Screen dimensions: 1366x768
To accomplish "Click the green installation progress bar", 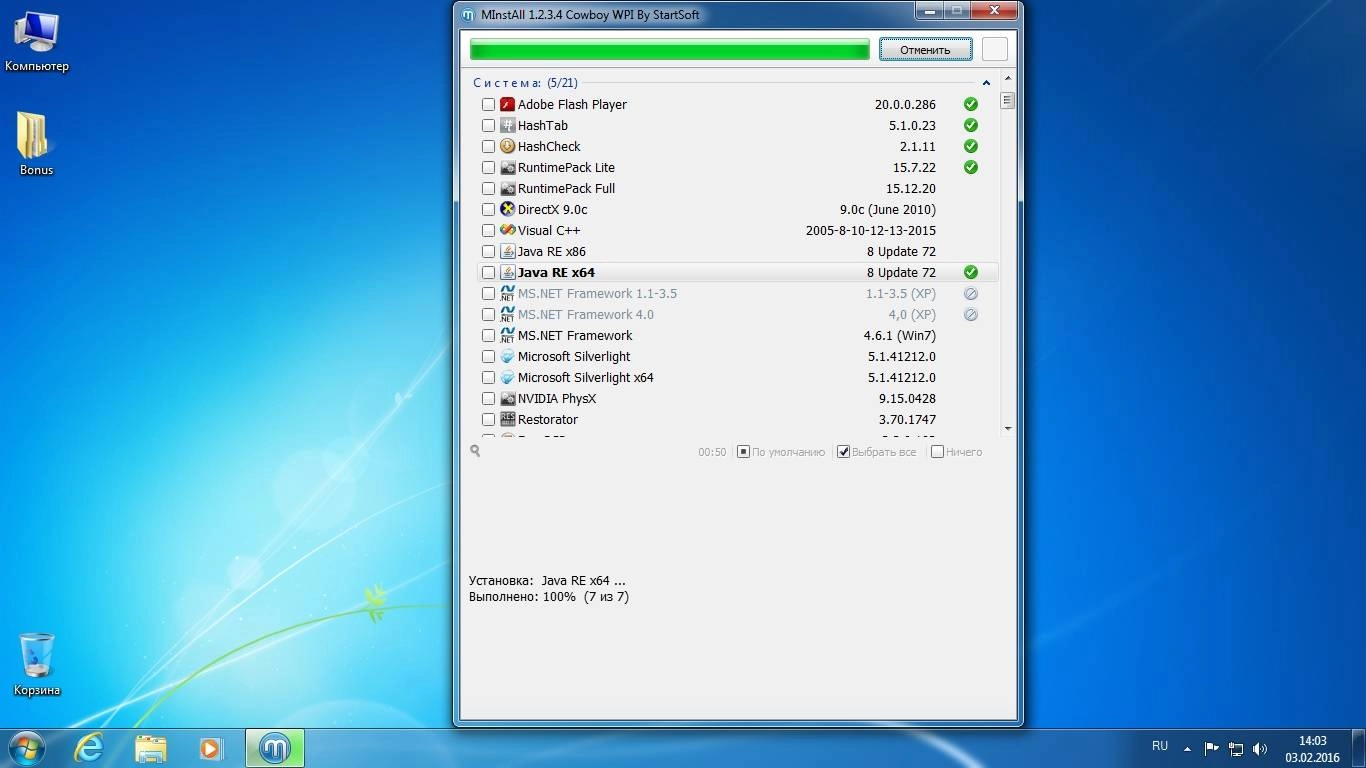I will 669,49.
